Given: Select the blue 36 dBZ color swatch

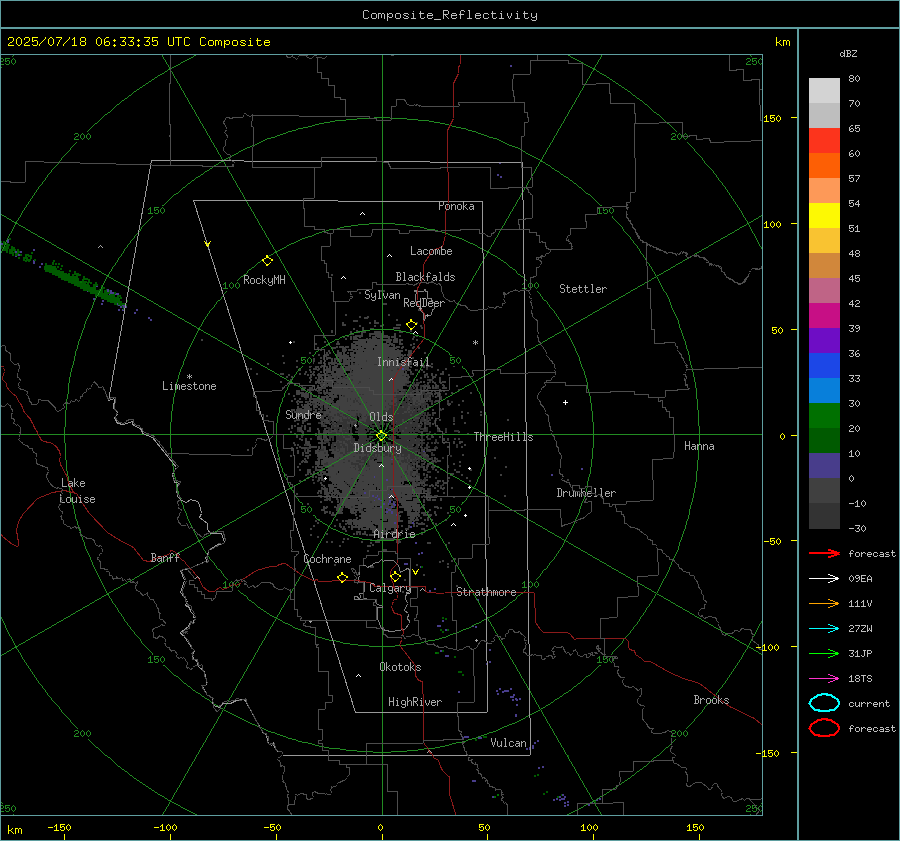Looking at the screenshot, I should (824, 365).
